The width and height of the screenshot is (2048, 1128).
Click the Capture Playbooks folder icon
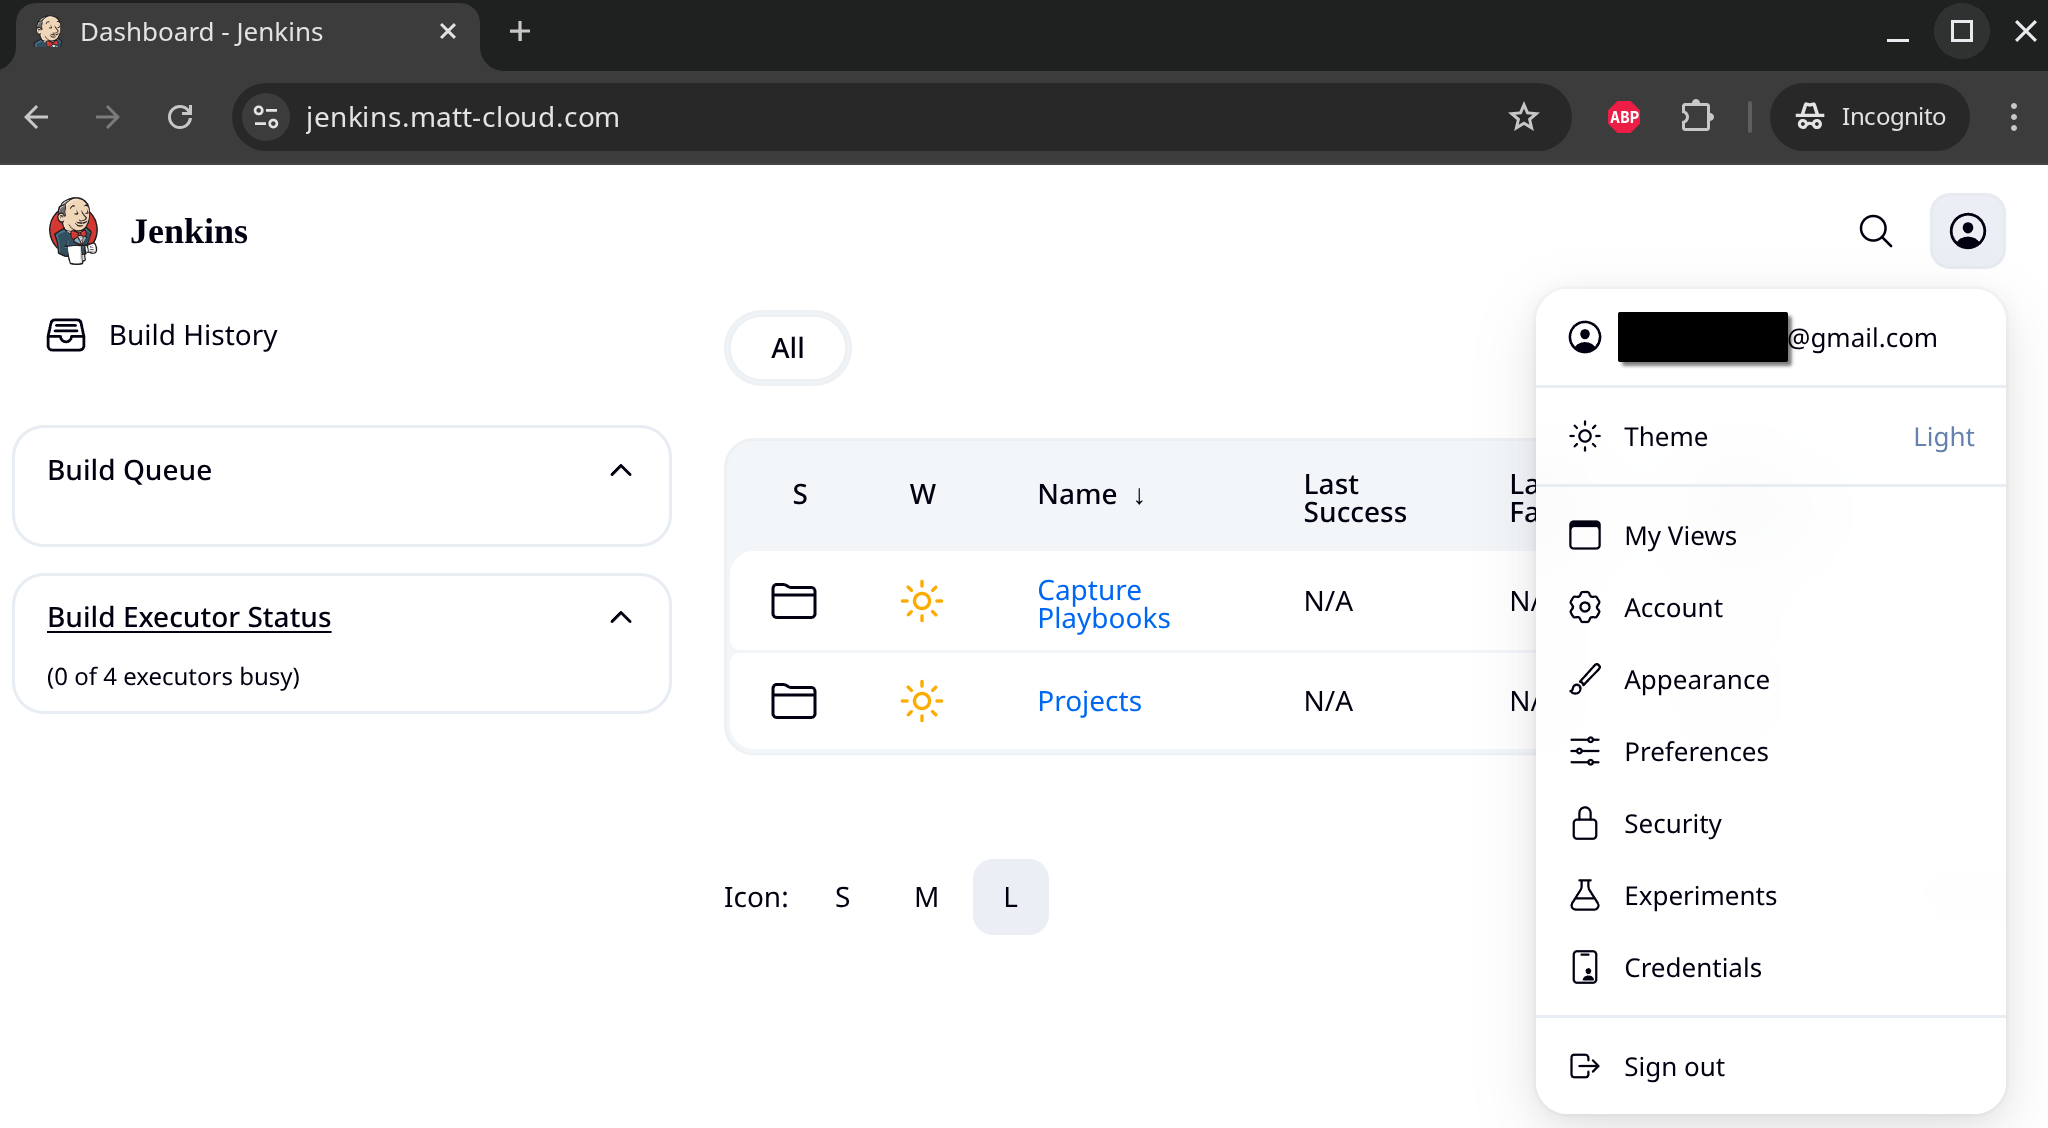pos(794,601)
